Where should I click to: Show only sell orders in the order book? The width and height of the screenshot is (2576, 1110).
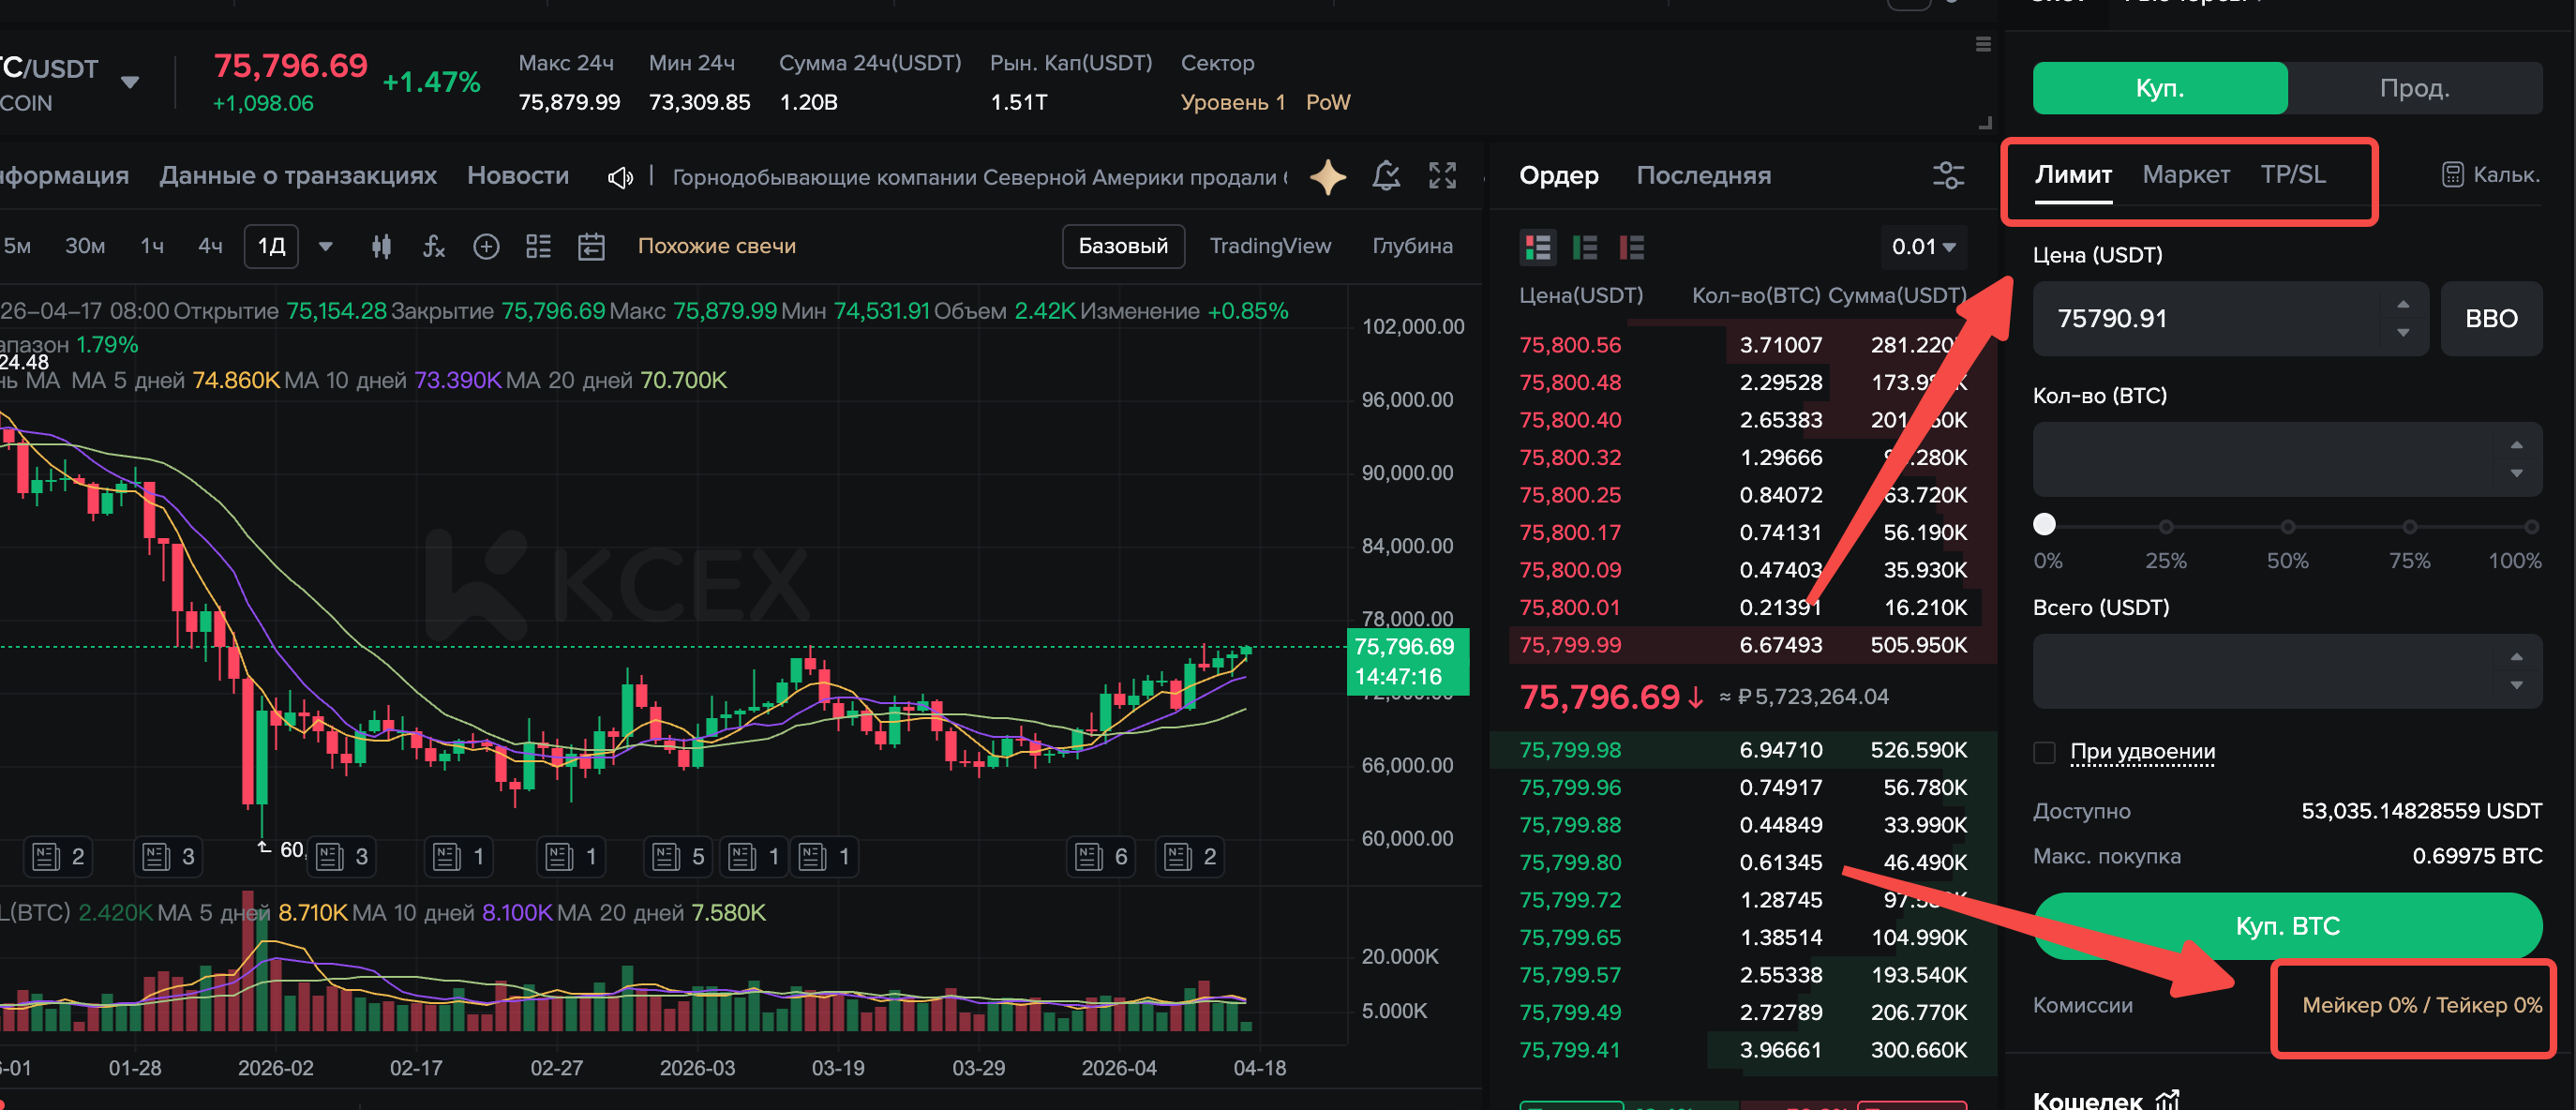coord(1631,247)
